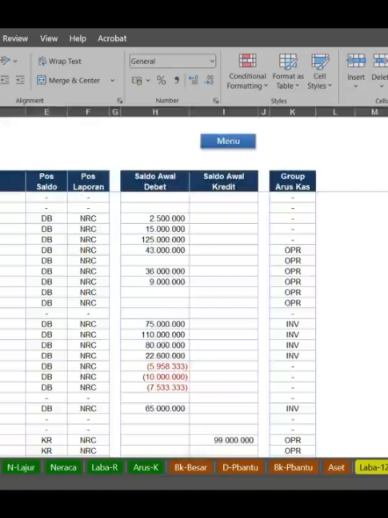Select the cell with 22.600.000
Screen dimensions: 388x518
tap(155, 356)
